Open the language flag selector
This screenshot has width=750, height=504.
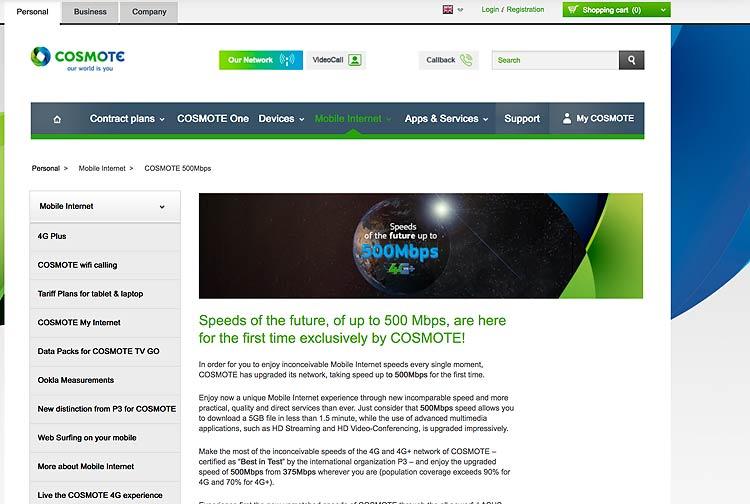452,10
